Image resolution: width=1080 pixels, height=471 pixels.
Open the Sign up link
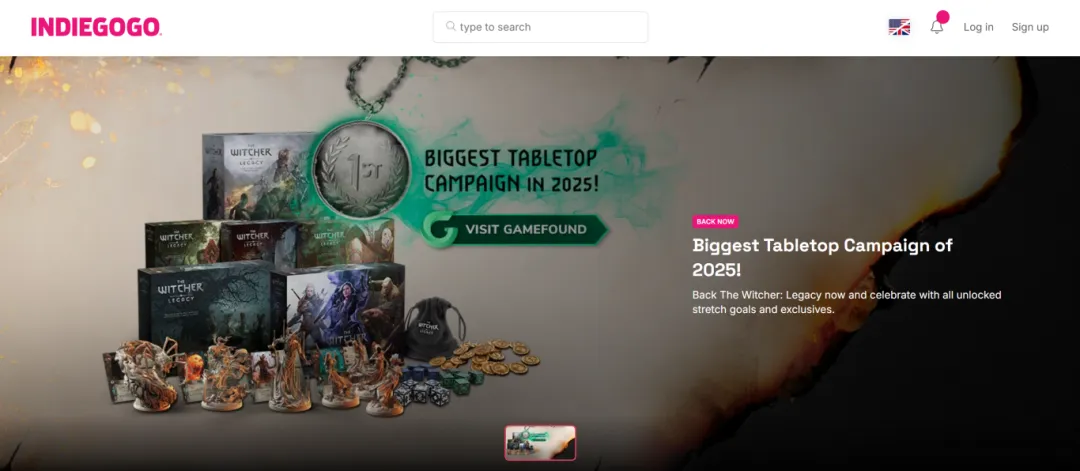click(1030, 27)
